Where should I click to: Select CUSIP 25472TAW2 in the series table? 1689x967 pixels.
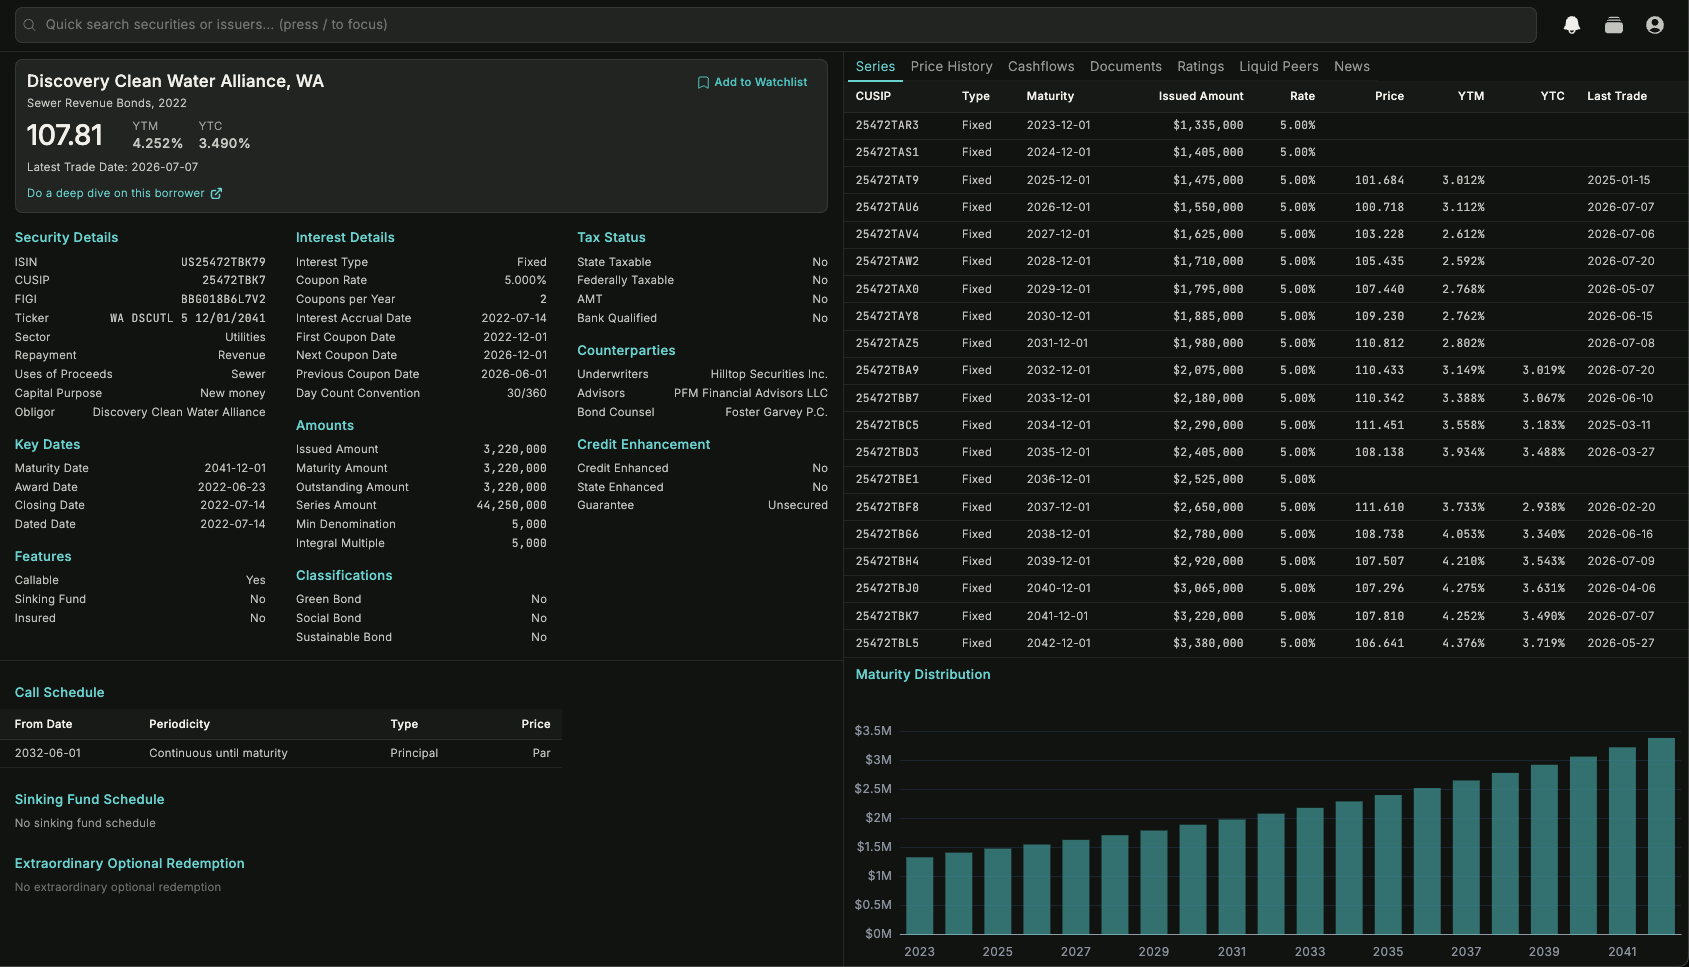coord(887,261)
